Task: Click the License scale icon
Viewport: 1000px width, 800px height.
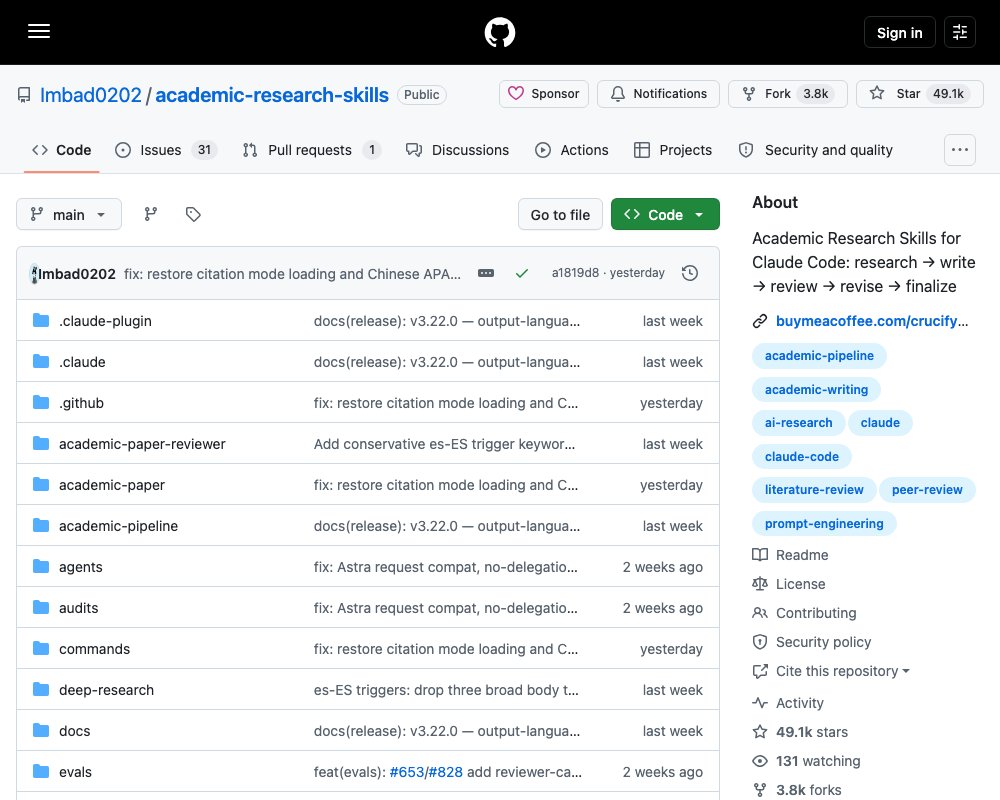Action: click(x=760, y=584)
